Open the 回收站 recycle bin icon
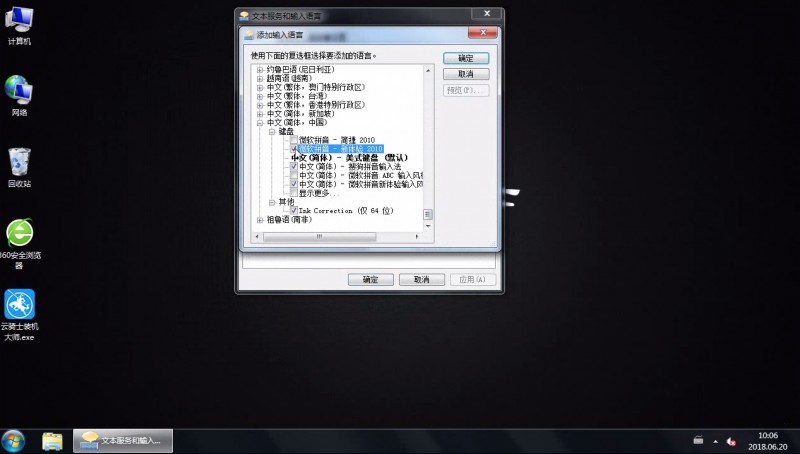The width and height of the screenshot is (800, 454). tap(19, 168)
